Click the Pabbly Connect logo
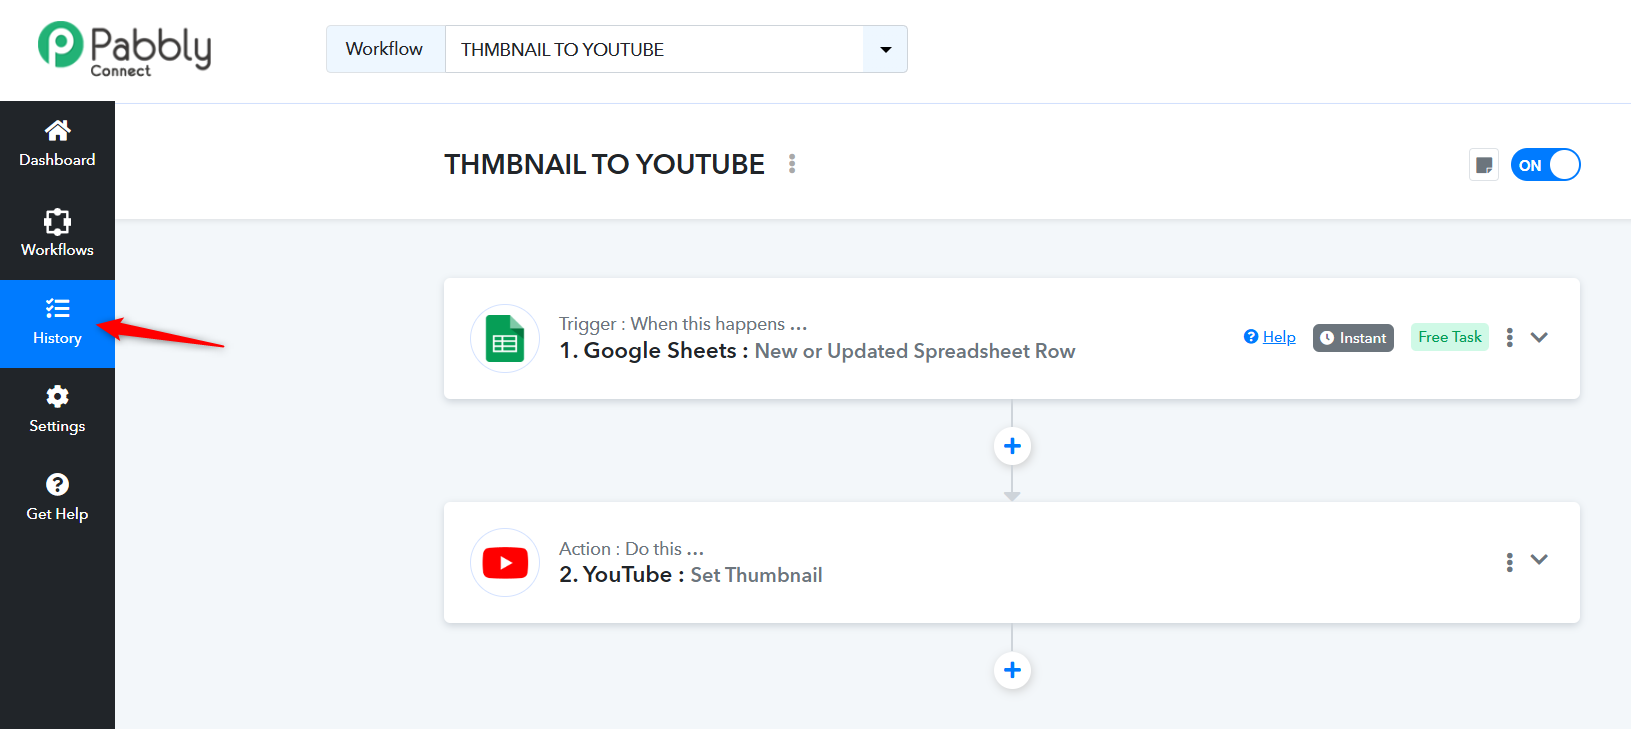1631x729 pixels. tap(124, 48)
